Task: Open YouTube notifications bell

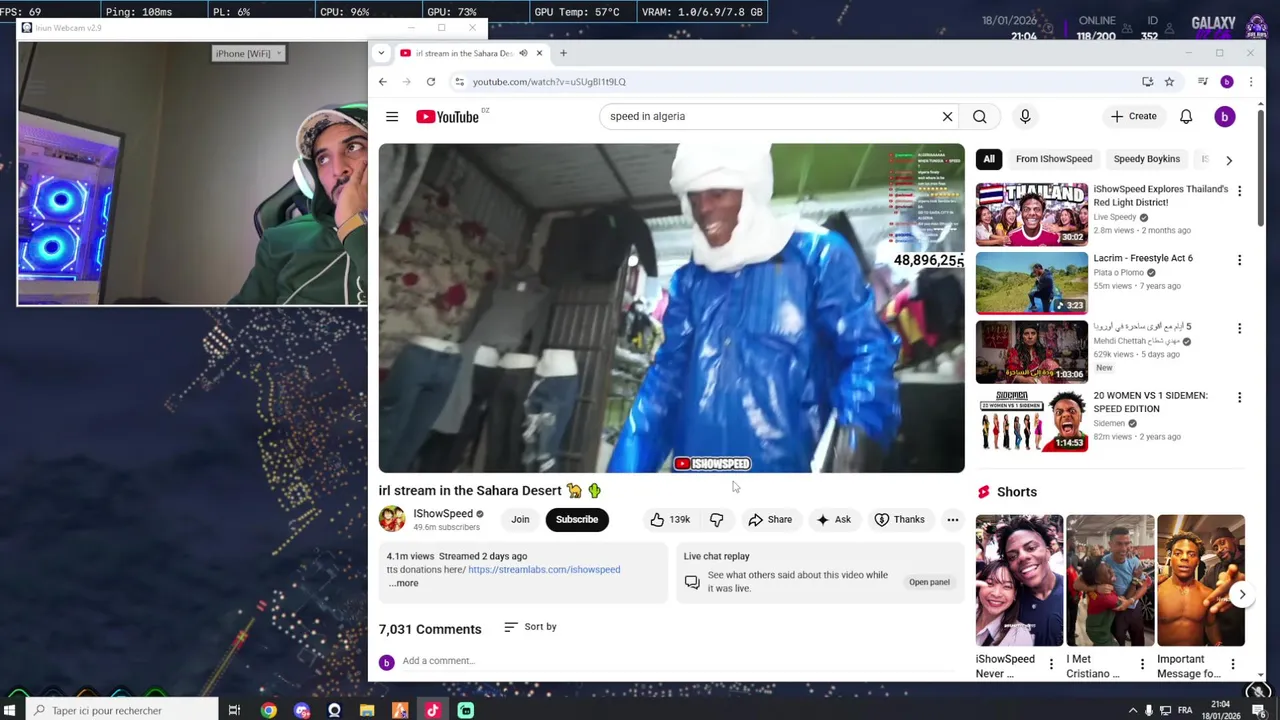Action: [1186, 116]
